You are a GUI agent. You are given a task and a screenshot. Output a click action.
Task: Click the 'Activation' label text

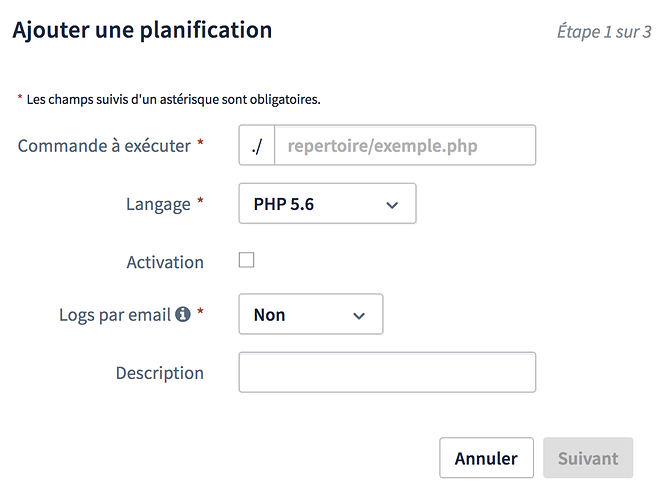[165, 262]
